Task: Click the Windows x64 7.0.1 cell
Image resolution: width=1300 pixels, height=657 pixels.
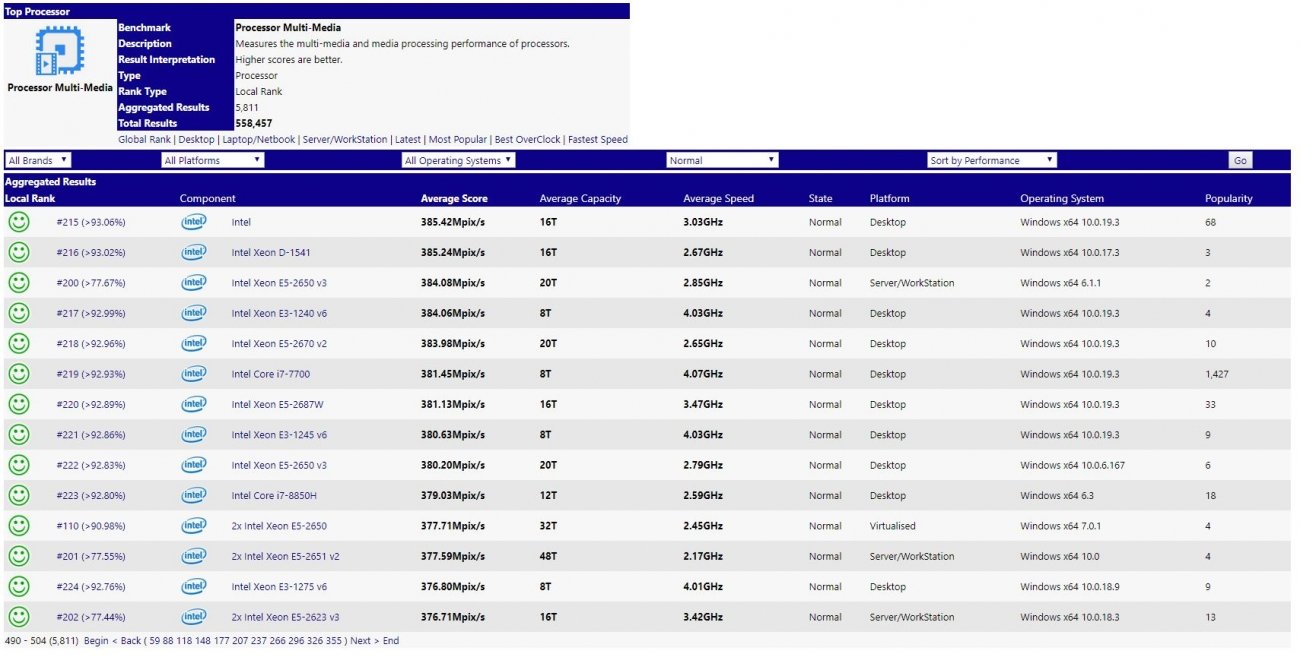Action: pyautogui.click(x=1060, y=526)
